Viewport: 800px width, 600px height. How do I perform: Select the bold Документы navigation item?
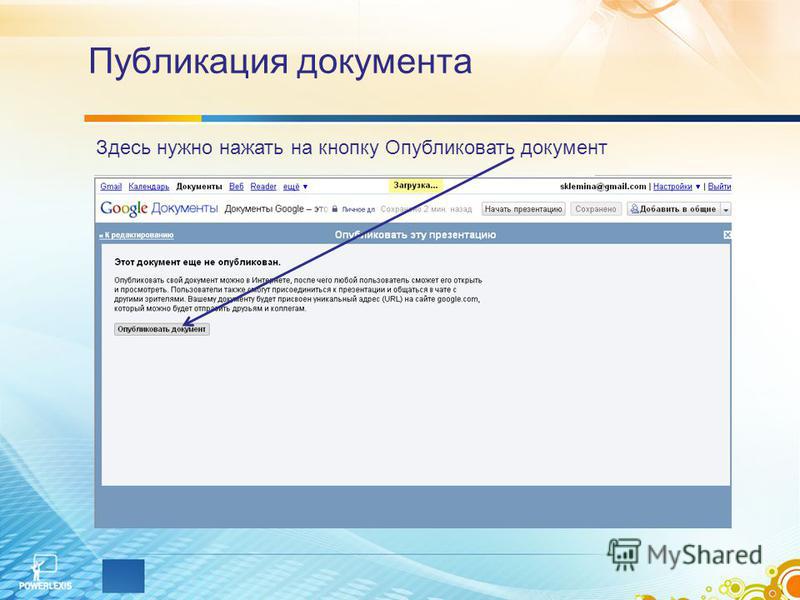click(x=199, y=187)
